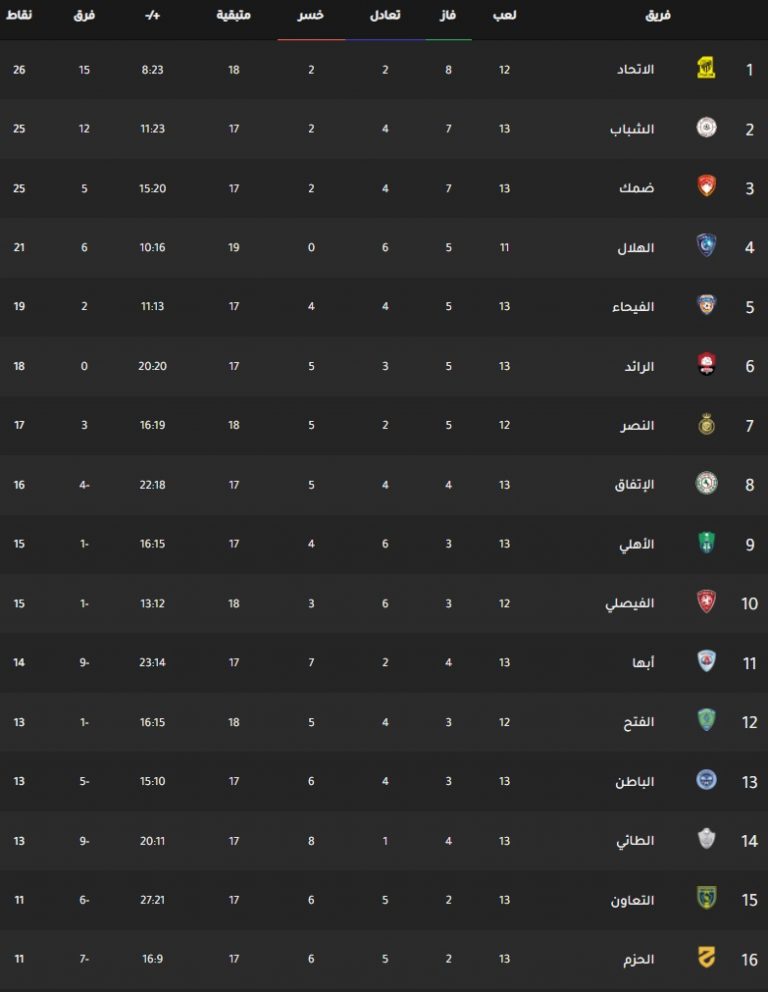Click the Al-Nassr yellow emblem
Image resolution: width=768 pixels, height=992 pixels.
706,424
